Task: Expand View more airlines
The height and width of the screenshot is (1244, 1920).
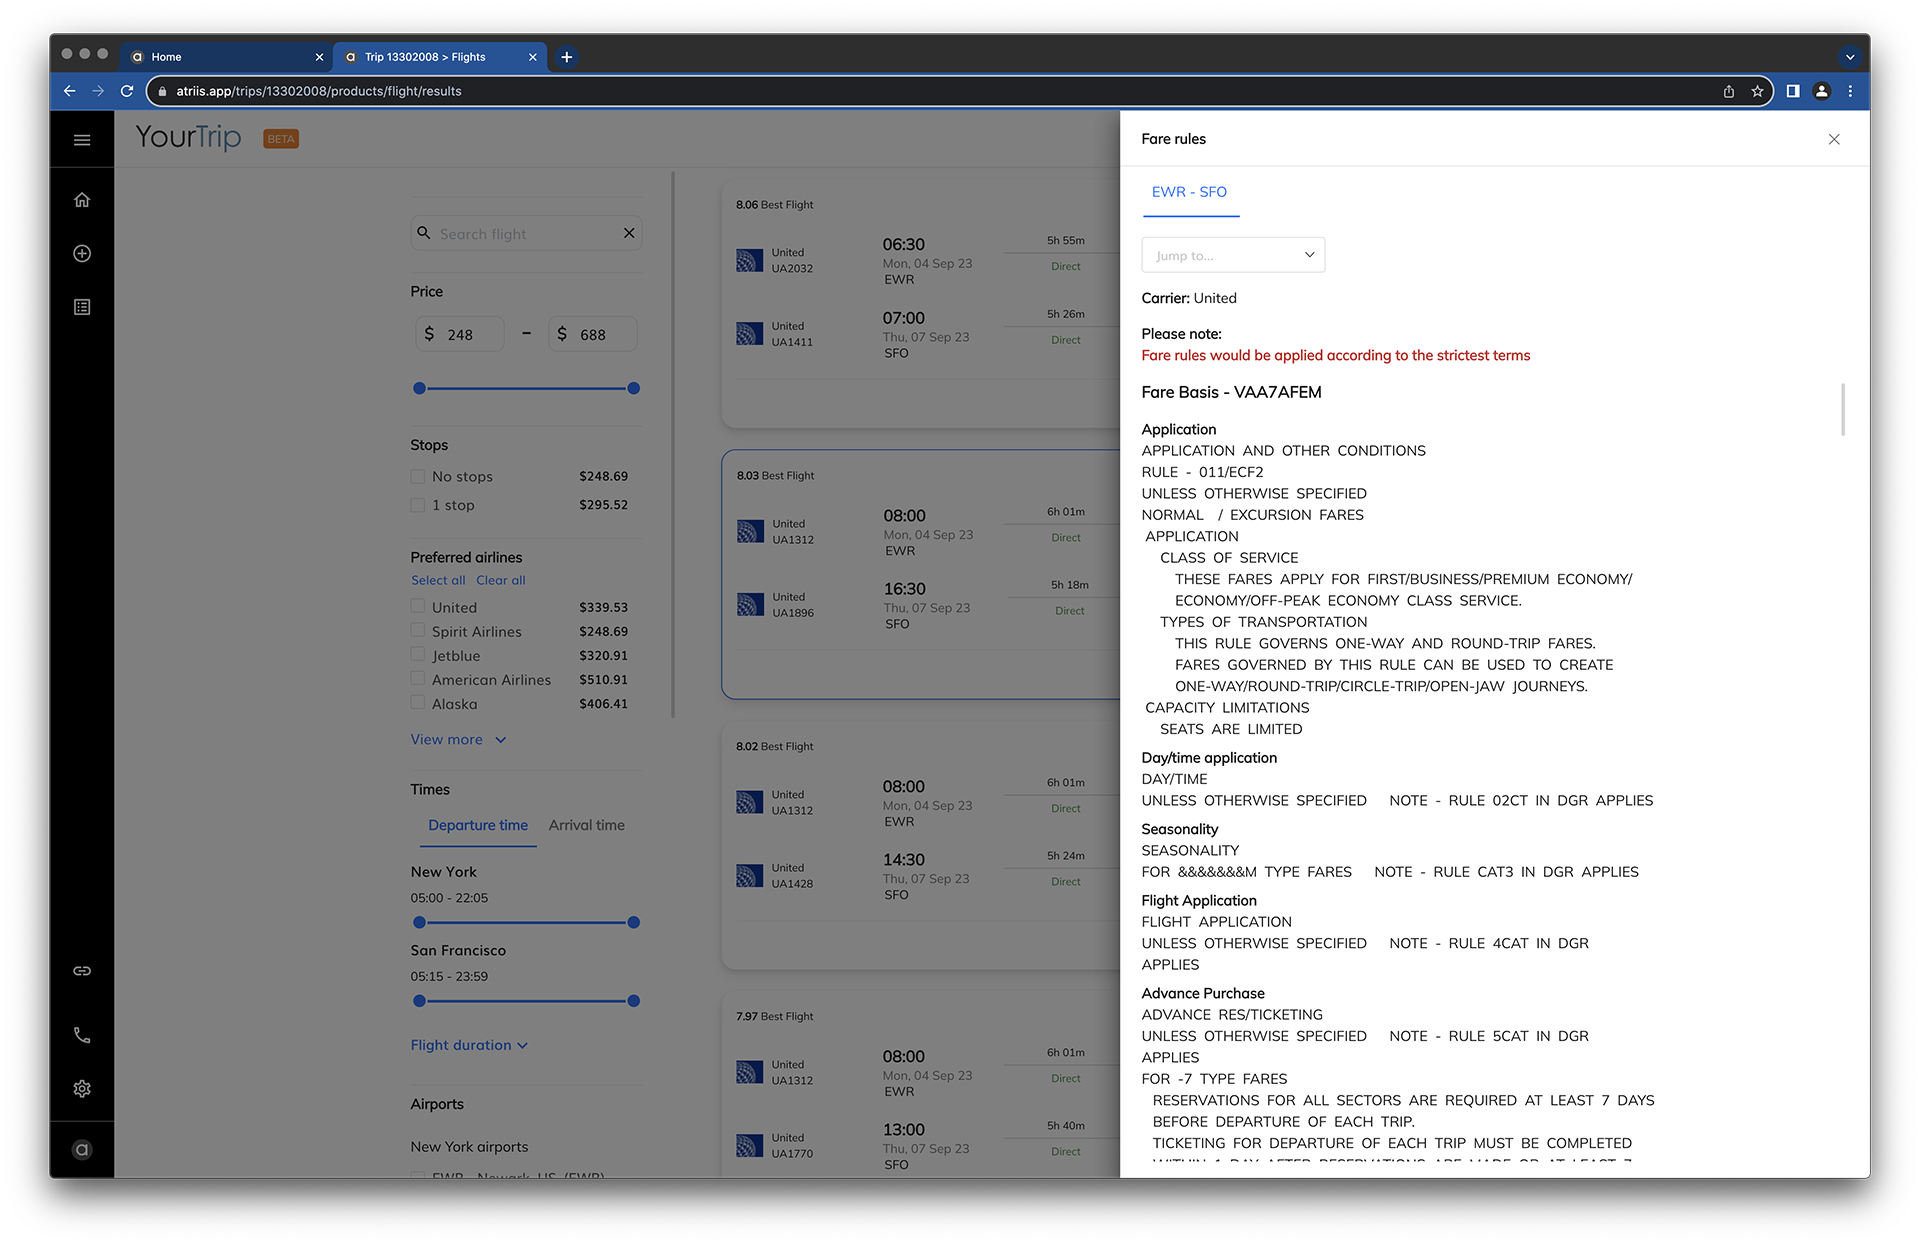Action: (458, 740)
